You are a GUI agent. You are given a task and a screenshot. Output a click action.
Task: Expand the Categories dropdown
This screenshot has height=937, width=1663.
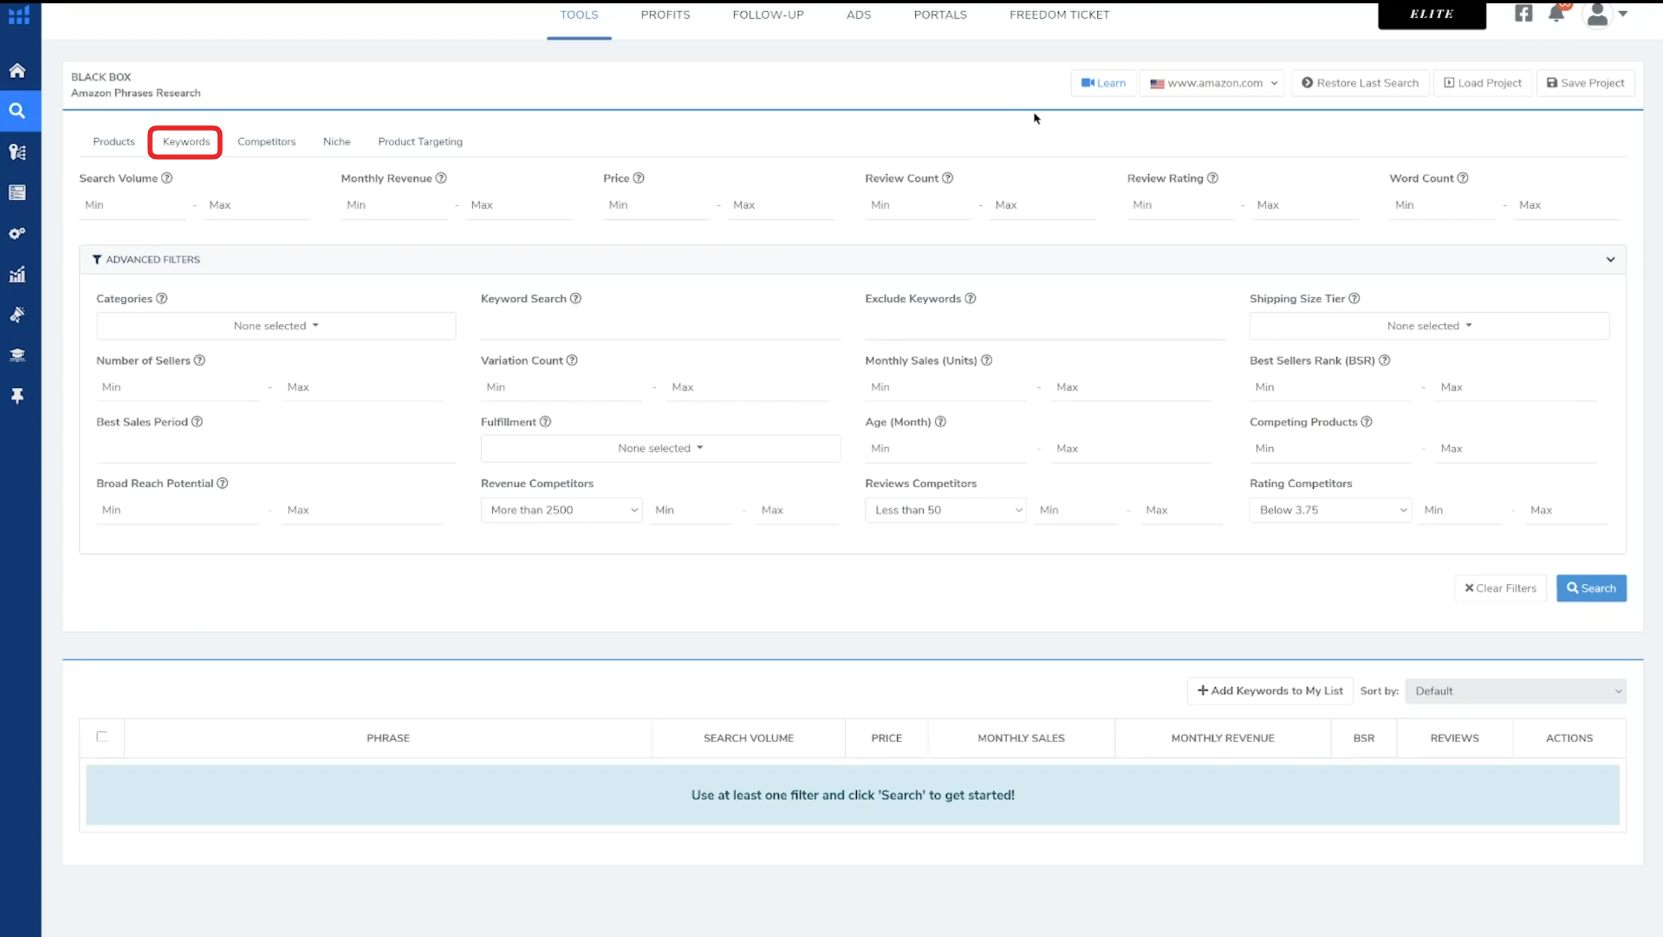point(276,326)
